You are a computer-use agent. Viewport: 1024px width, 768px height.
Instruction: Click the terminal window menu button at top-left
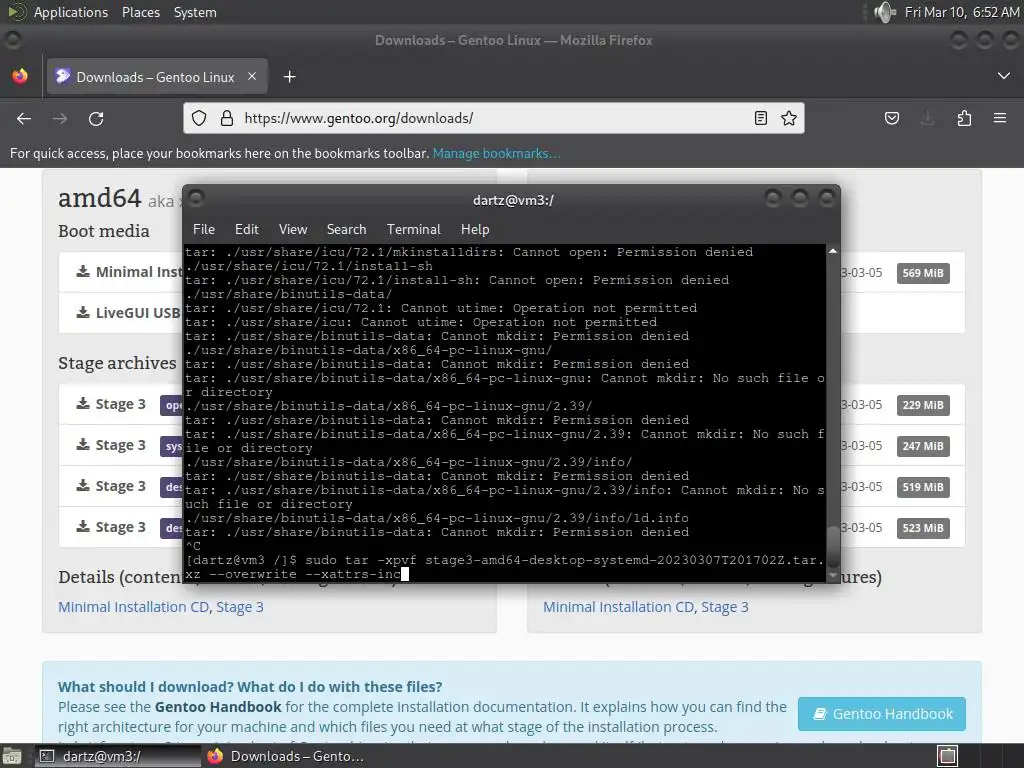197,197
